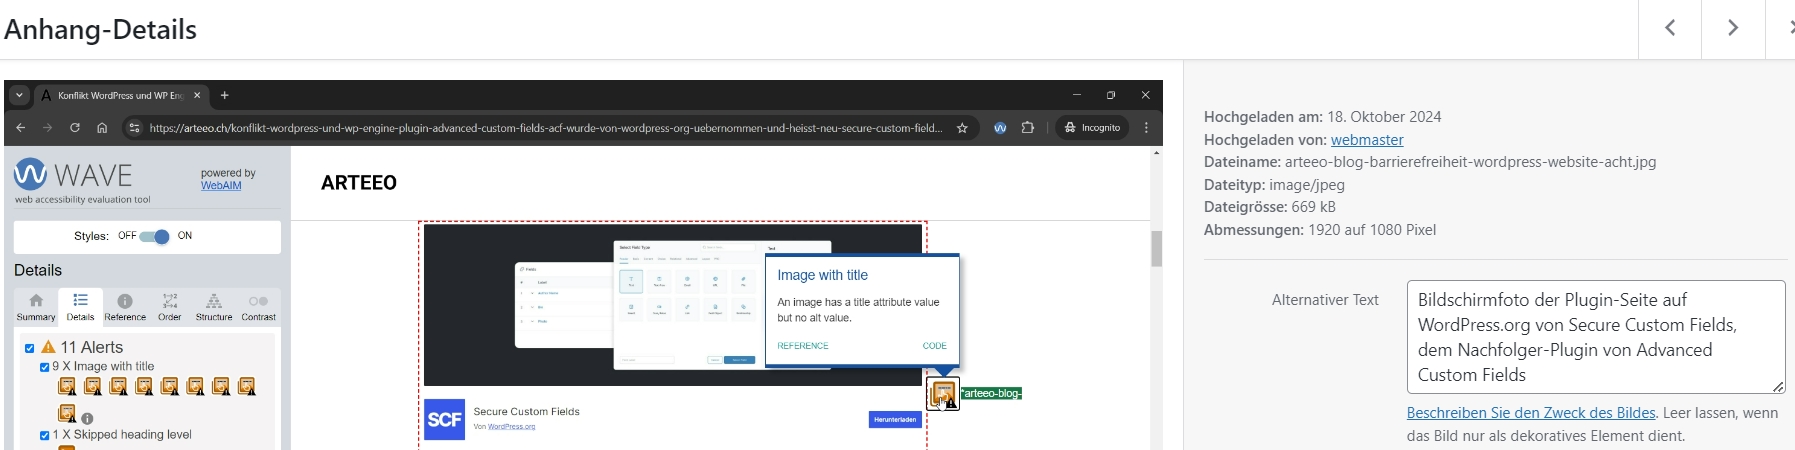Open the Chrome three-dot menu

pos(1146,128)
